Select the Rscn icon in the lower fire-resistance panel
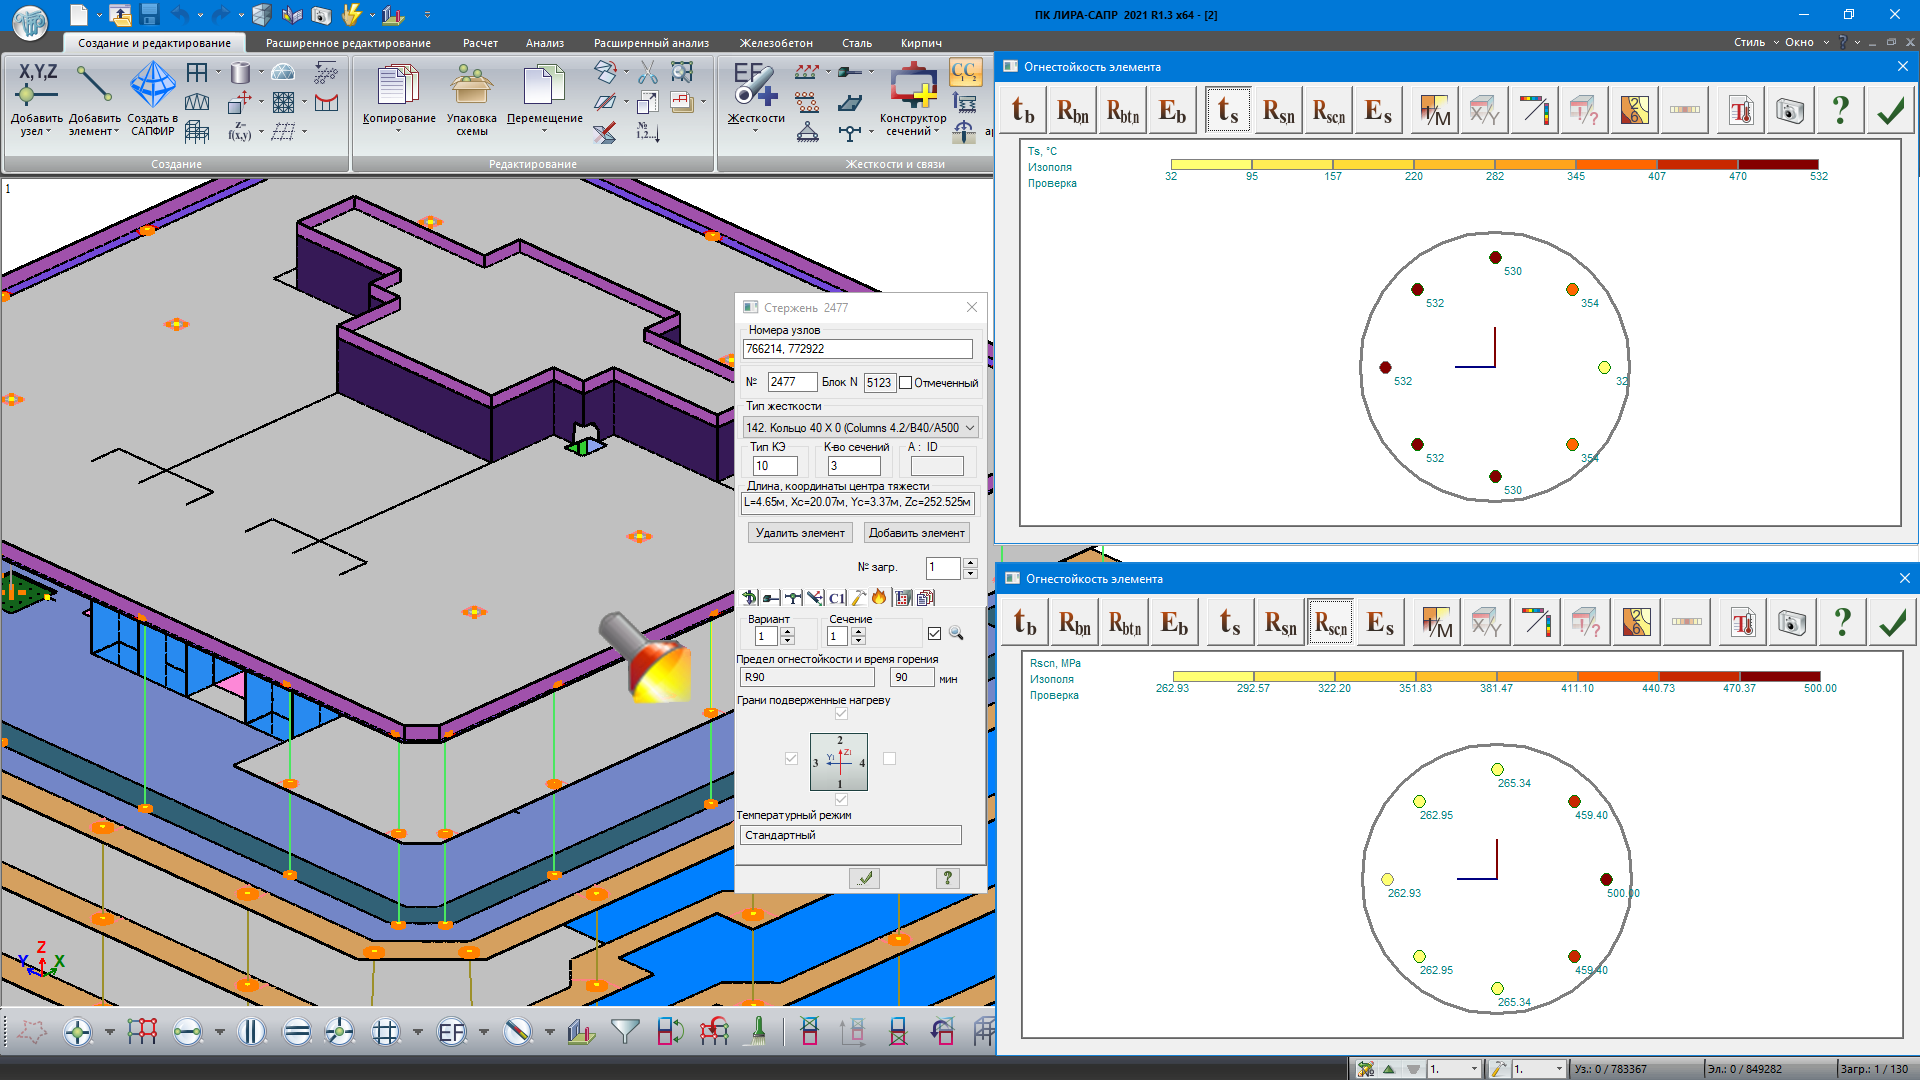Image resolution: width=1920 pixels, height=1080 pixels. pyautogui.click(x=1330, y=623)
